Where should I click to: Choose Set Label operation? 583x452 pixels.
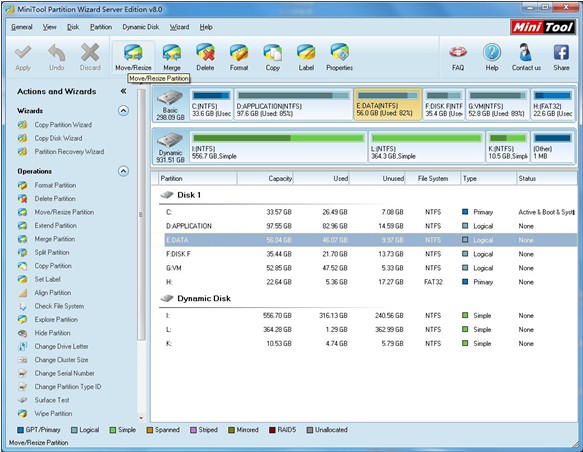tap(47, 279)
